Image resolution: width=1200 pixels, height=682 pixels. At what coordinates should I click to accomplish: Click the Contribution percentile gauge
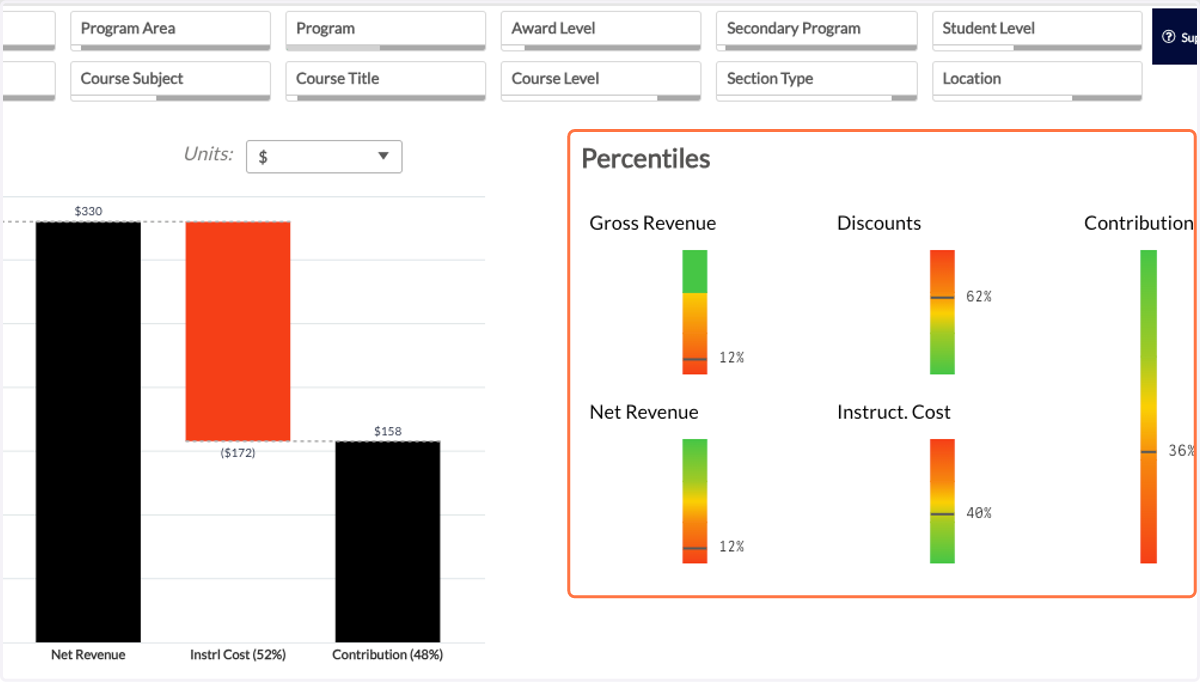pyautogui.click(x=1148, y=406)
